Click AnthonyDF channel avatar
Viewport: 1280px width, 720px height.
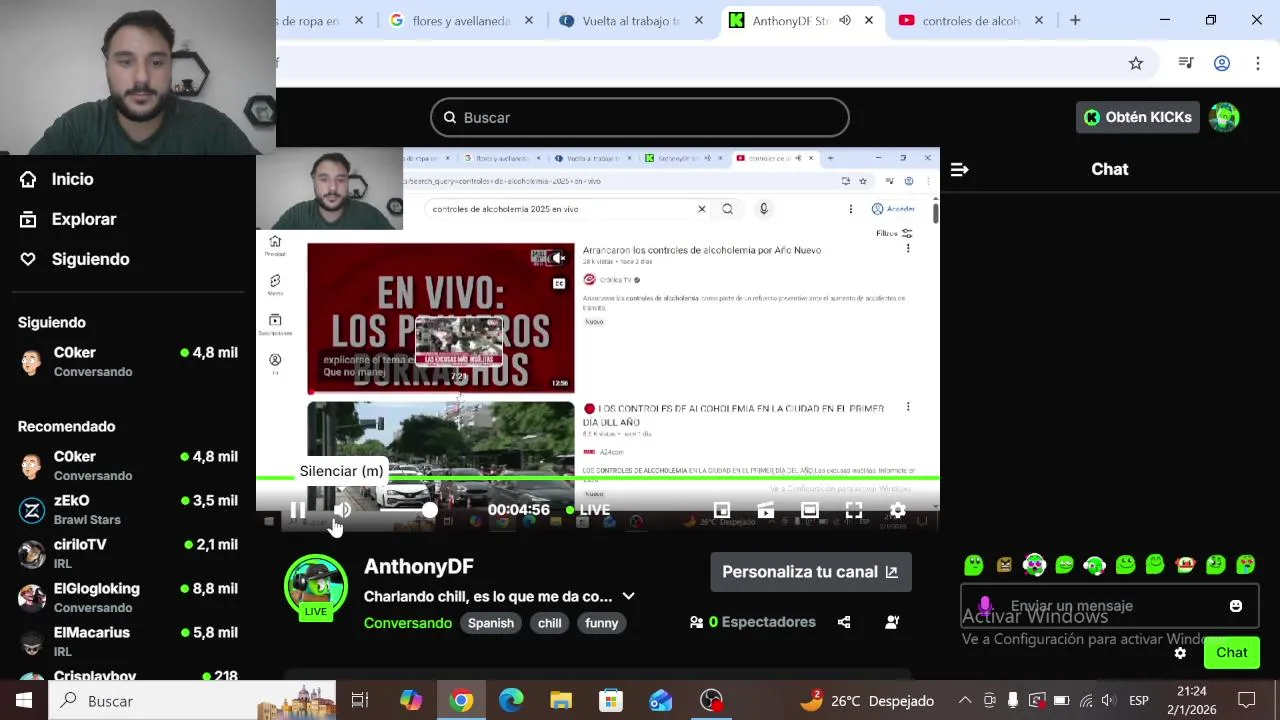coord(316,586)
